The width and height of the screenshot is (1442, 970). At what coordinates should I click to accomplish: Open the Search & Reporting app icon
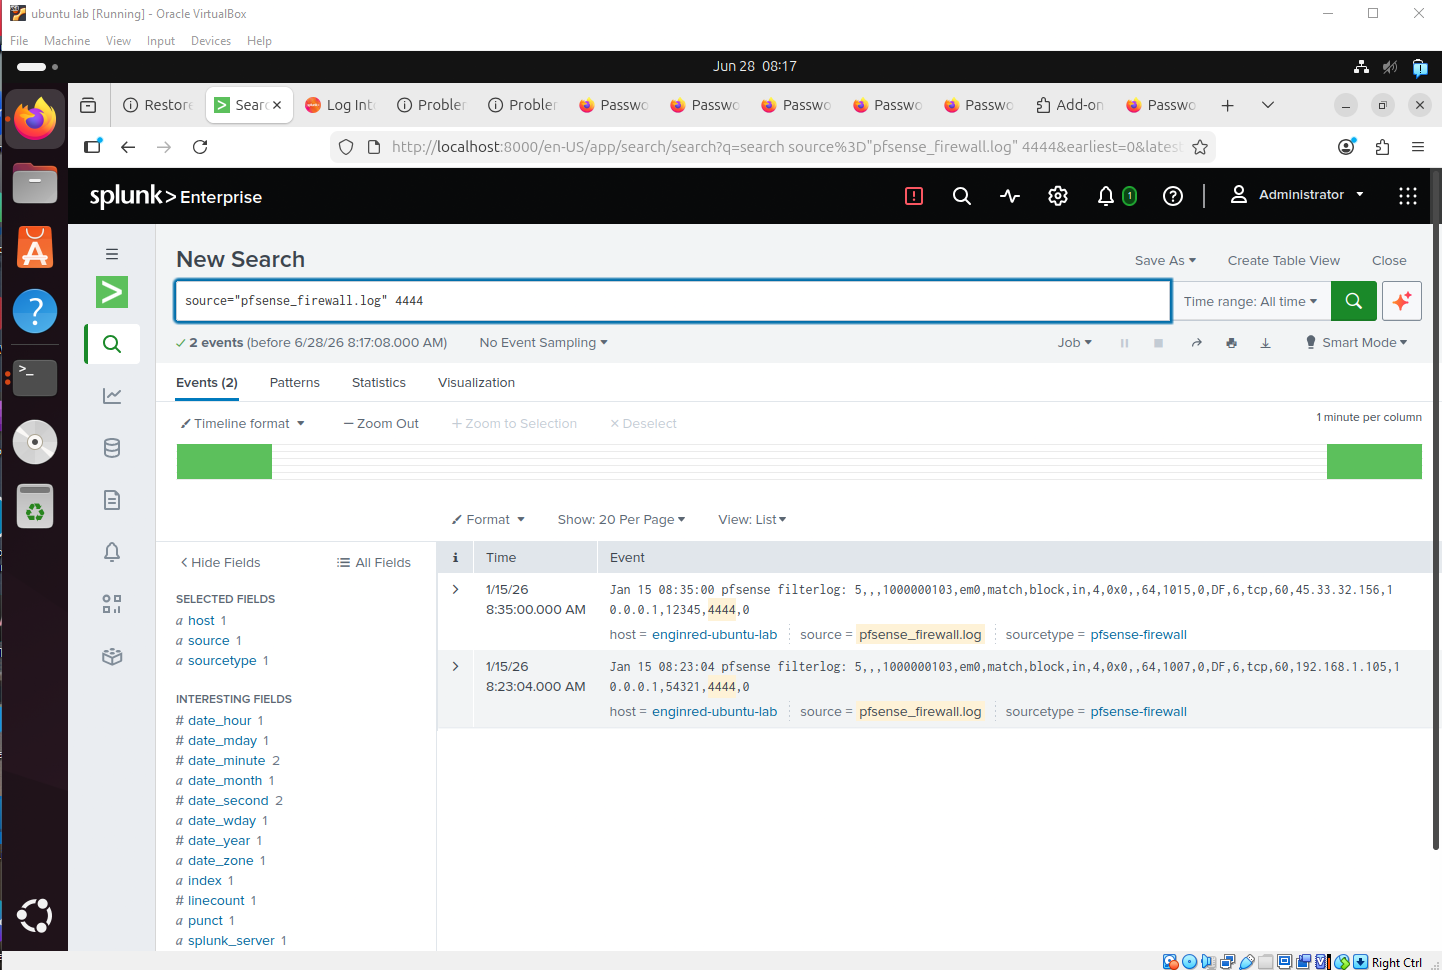(x=112, y=292)
